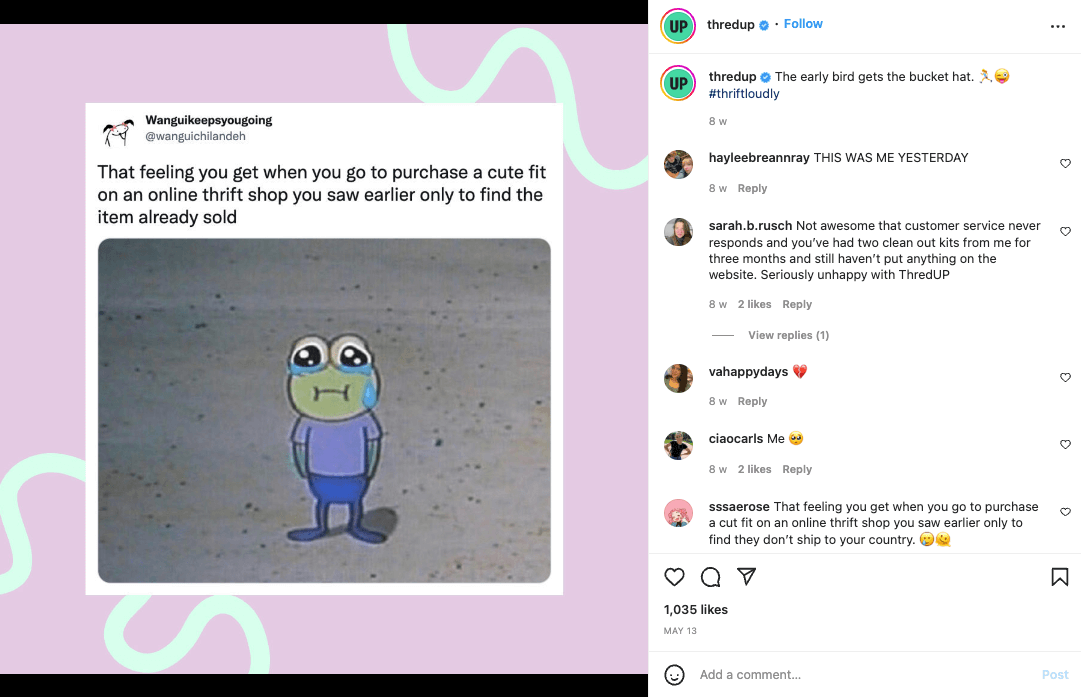The width and height of the screenshot is (1081, 697).
Task: Like sarah.b.rusch's comment
Action: [x=1065, y=232]
